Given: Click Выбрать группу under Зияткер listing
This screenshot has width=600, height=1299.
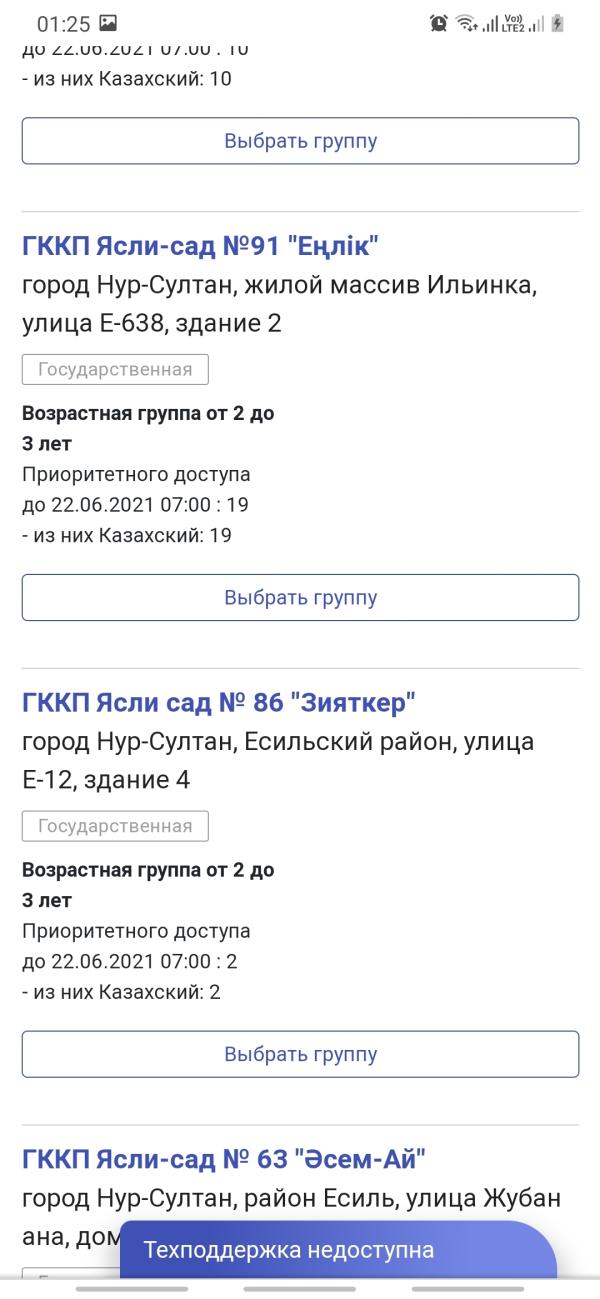Looking at the screenshot, I should tap(301, 1054).
